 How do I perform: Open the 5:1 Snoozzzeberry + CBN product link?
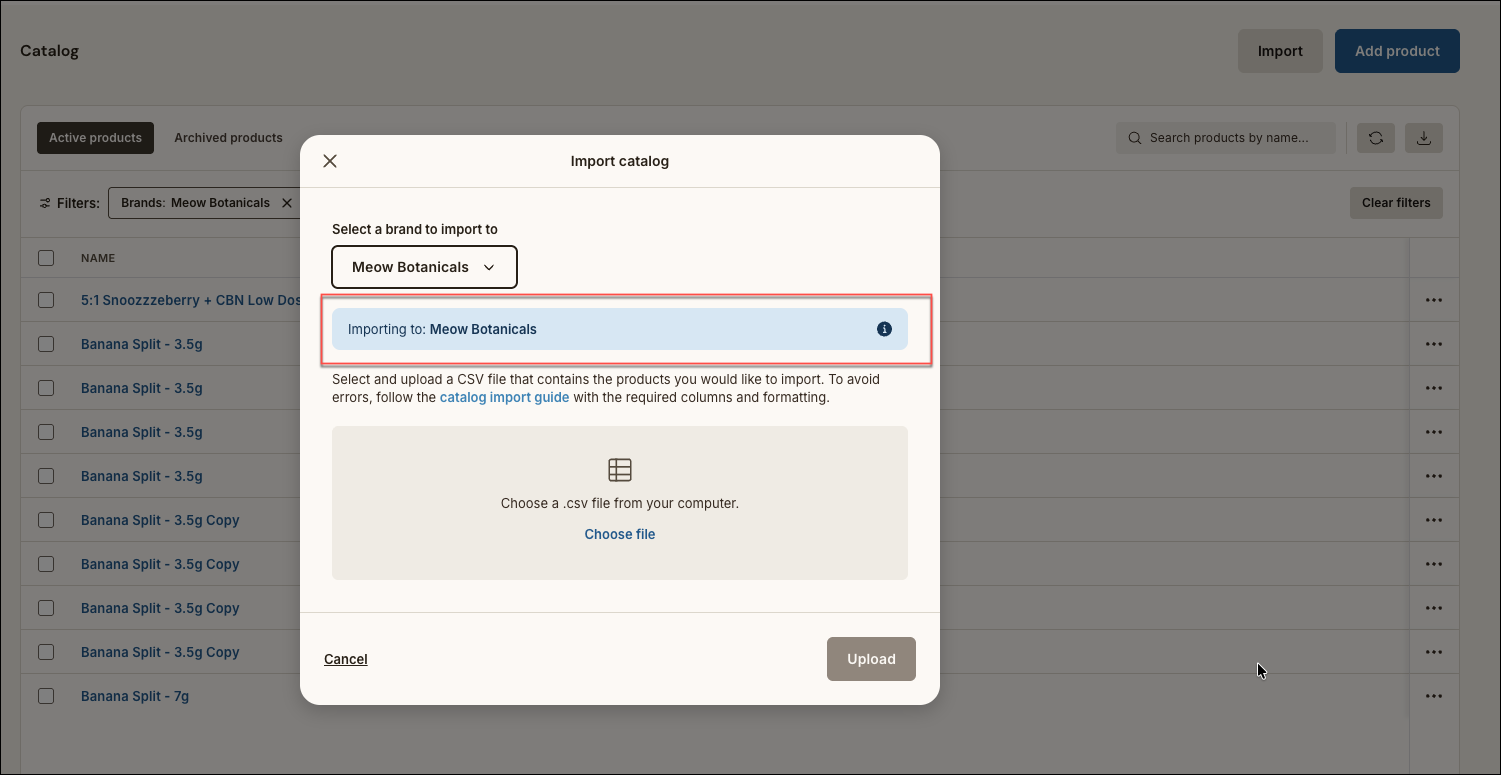pyautogui.click(x=190, y=300)
